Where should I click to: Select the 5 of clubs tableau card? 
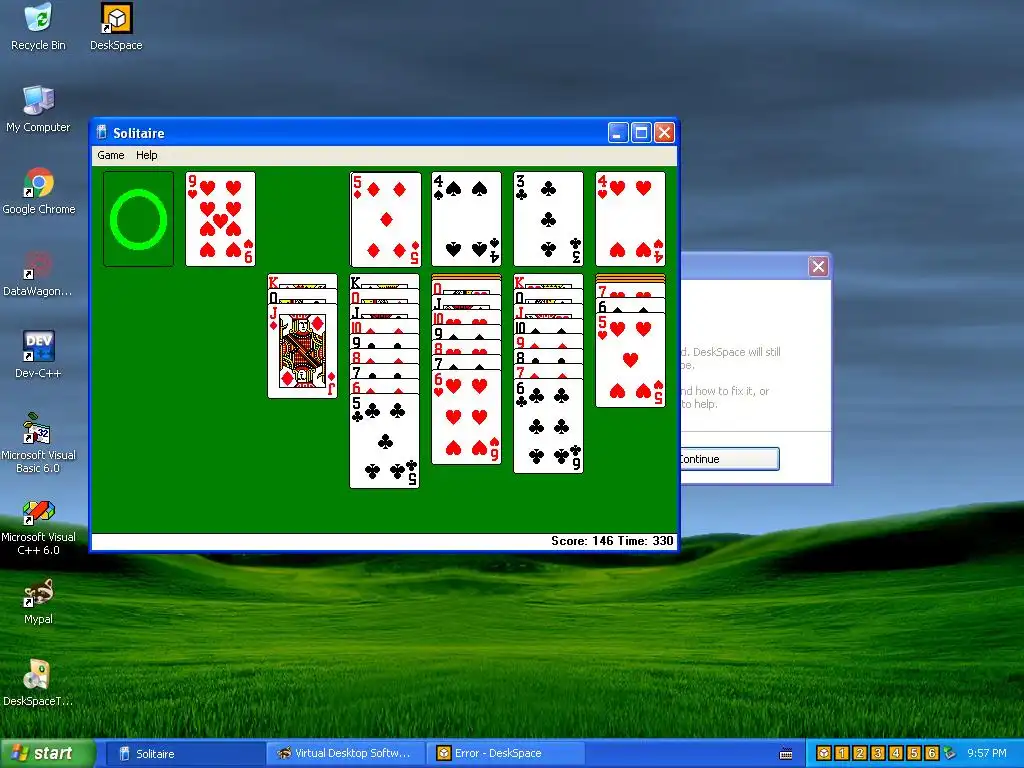tap(385, 441)
